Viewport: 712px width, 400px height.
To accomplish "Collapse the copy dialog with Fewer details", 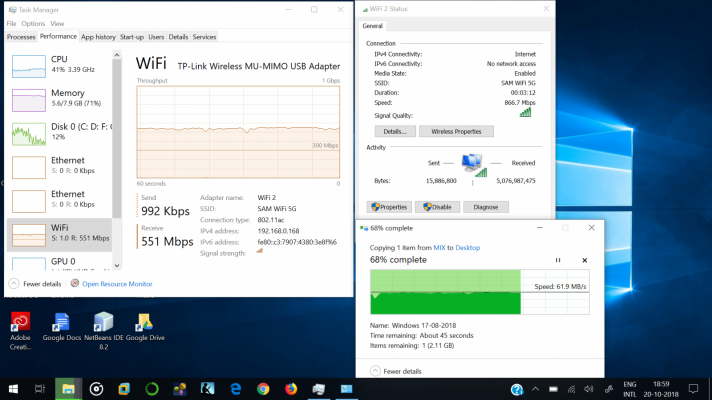I will (396, 371).
